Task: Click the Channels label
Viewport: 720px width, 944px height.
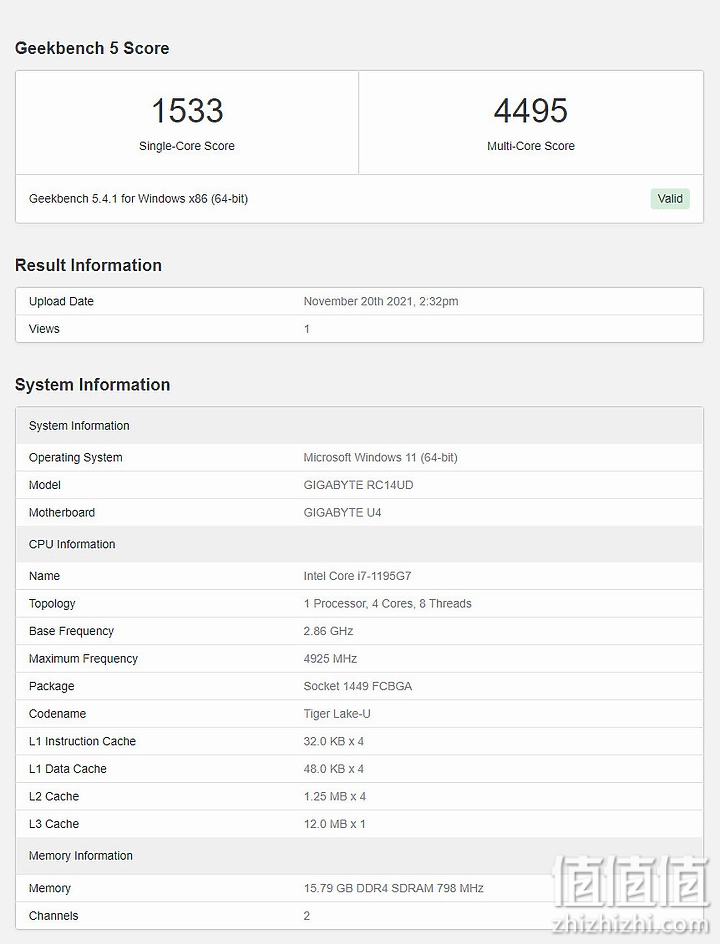Action: (54, 916)
